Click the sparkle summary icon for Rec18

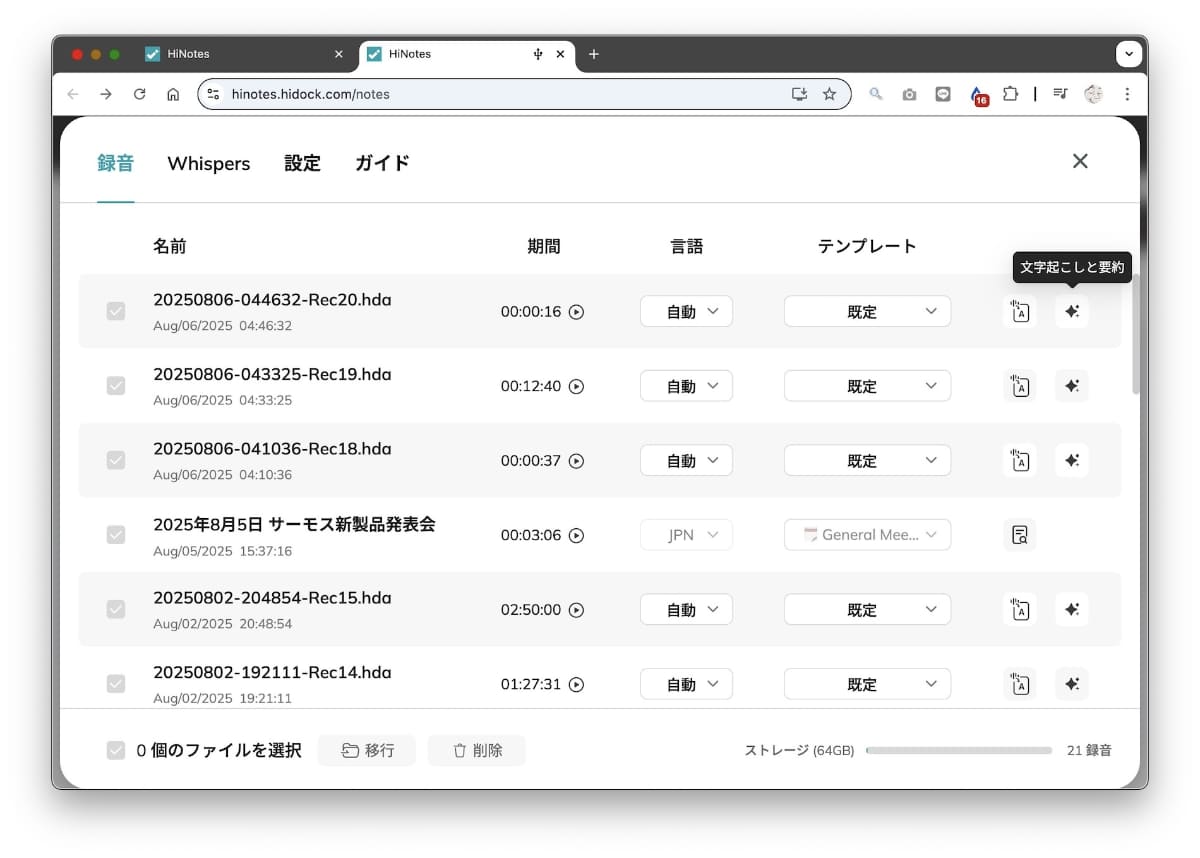(x=1071, y=460)
